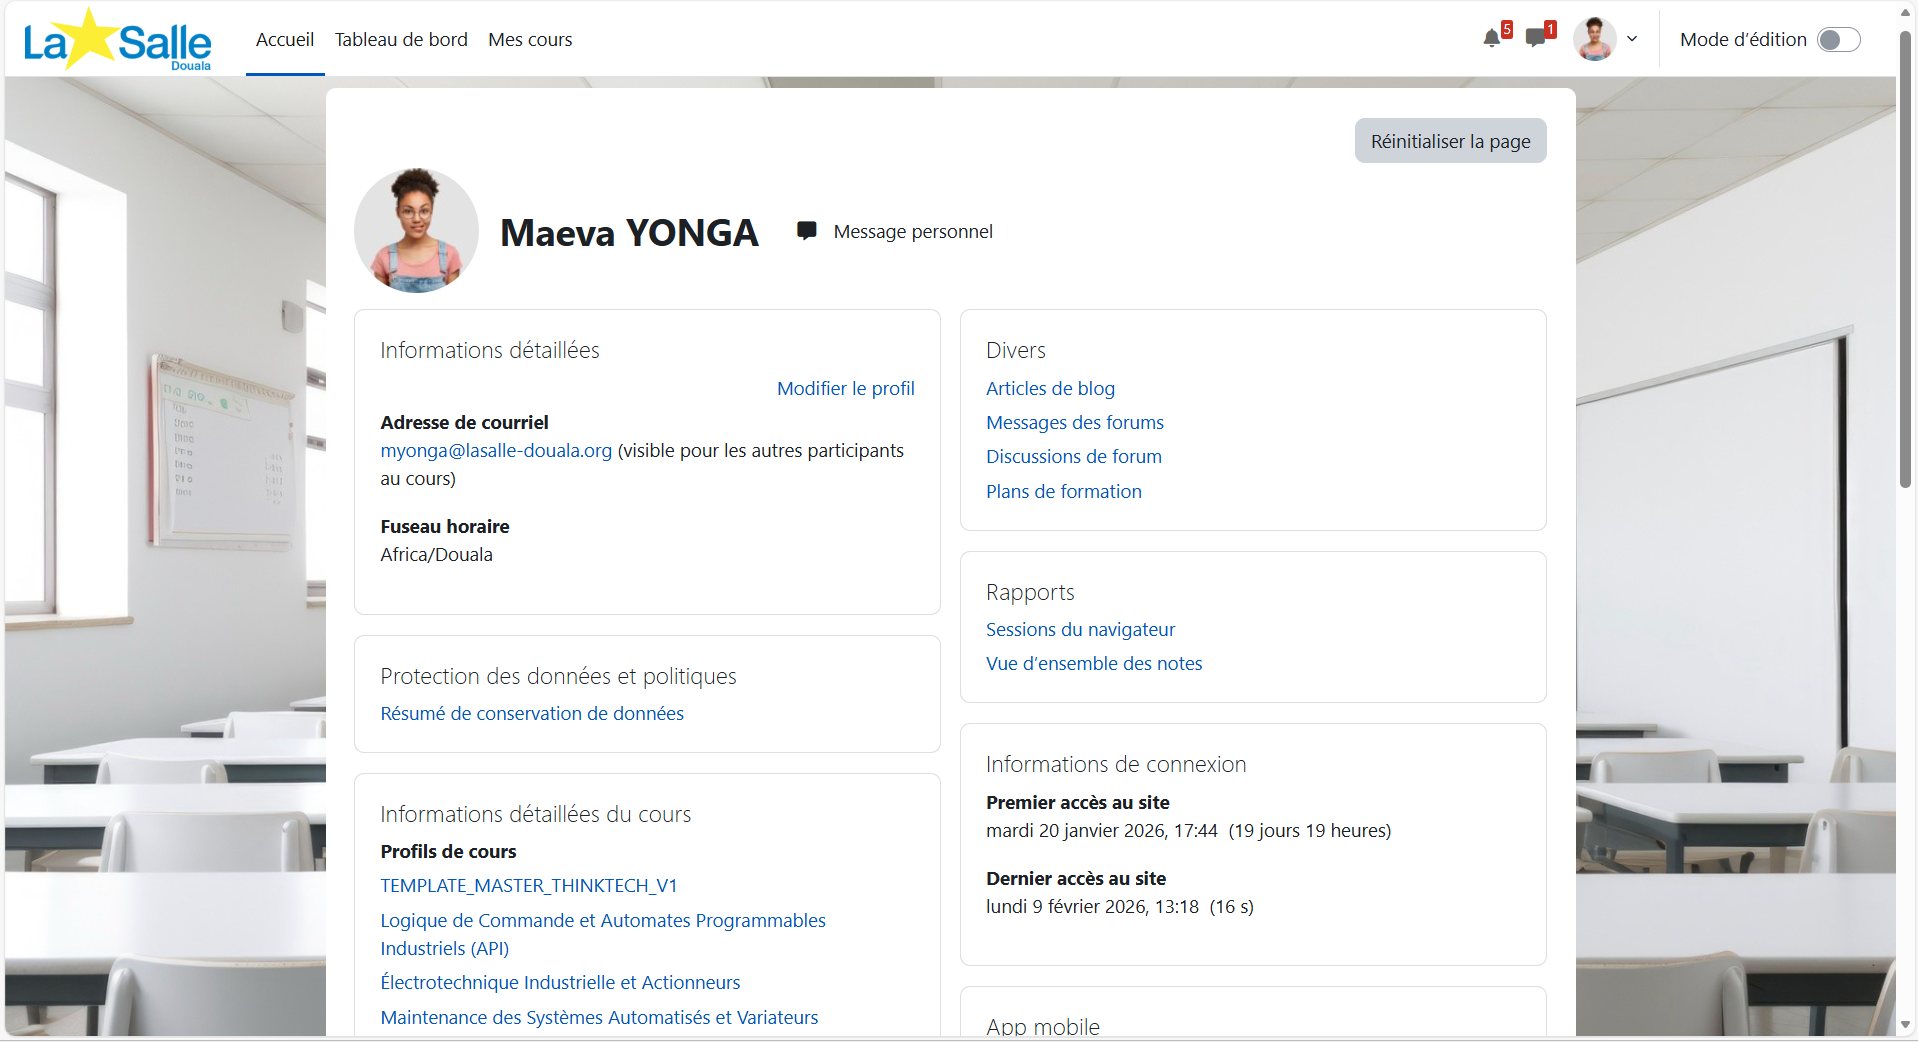
Task: Click the Message personnel chat icon
Action: point(807,231)
